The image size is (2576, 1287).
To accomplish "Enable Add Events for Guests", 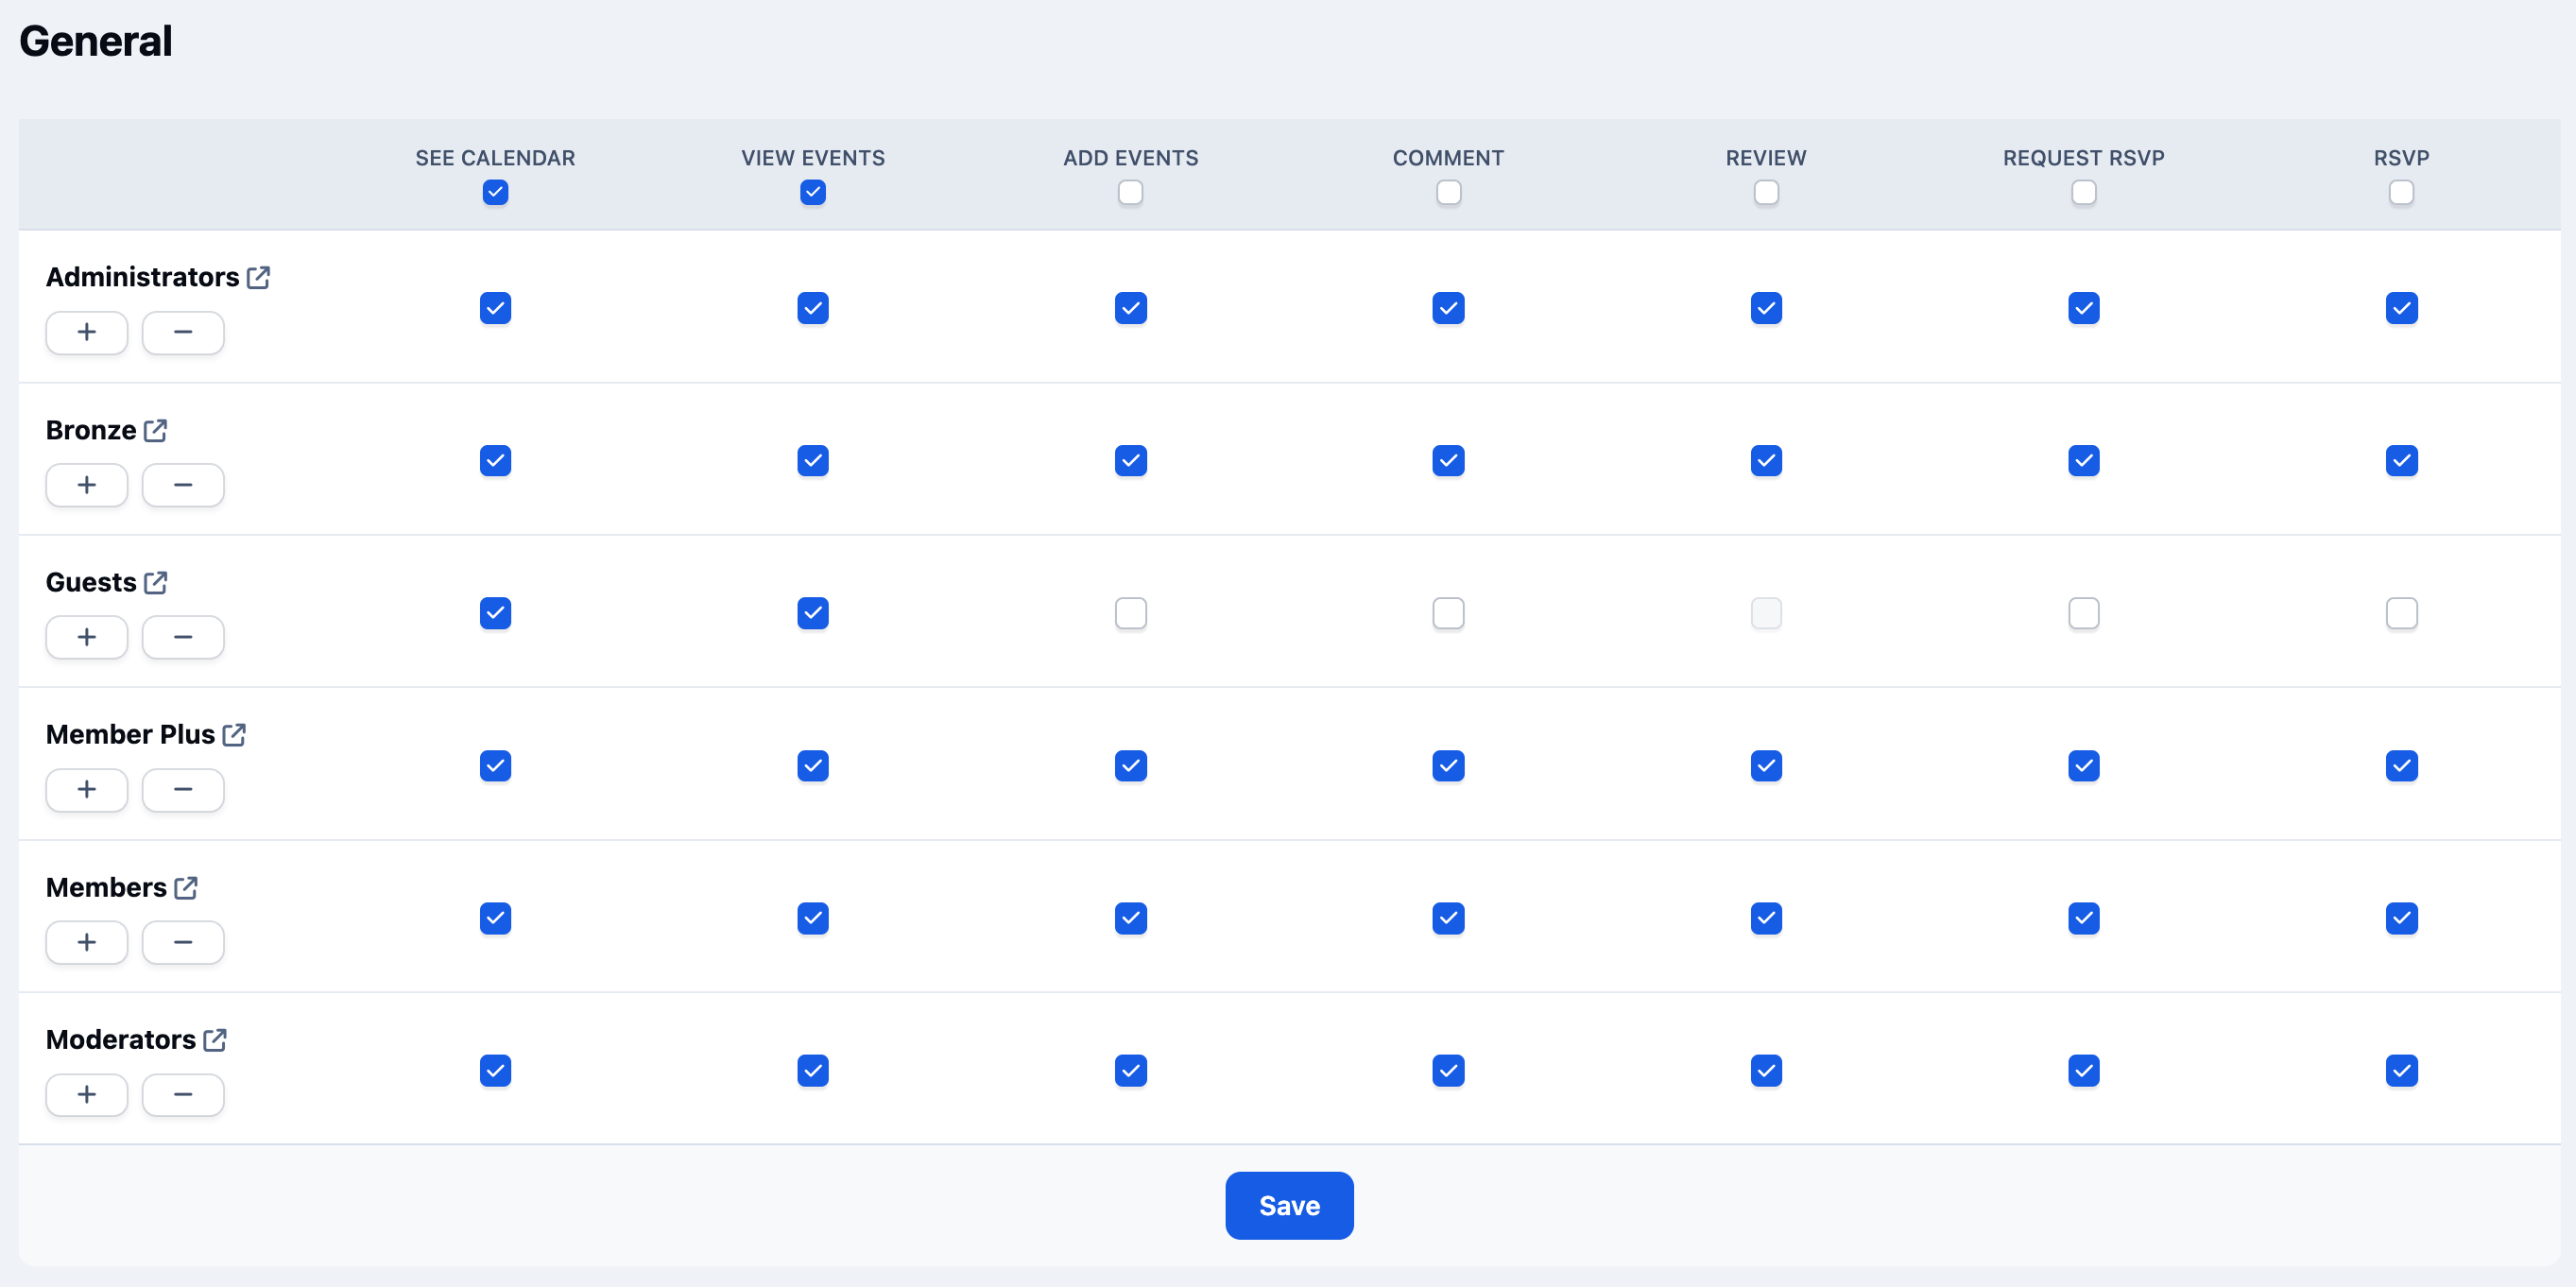I will (x=1130, y=613).
